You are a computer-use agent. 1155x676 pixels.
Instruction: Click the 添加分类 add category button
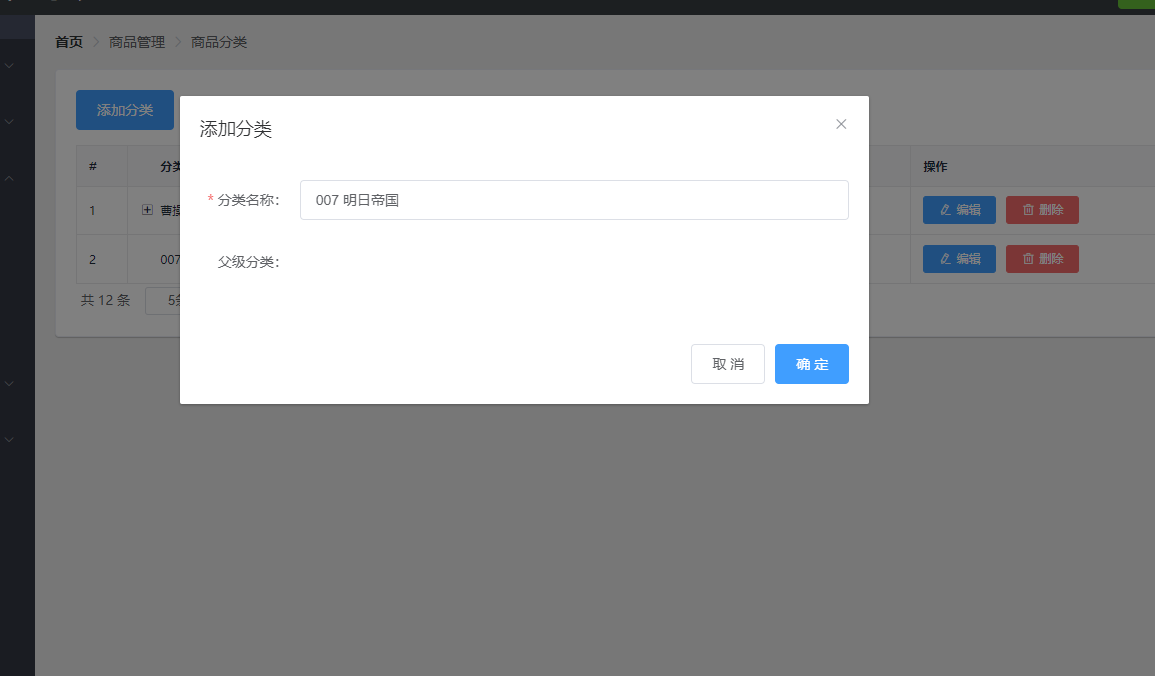(124, 110)
